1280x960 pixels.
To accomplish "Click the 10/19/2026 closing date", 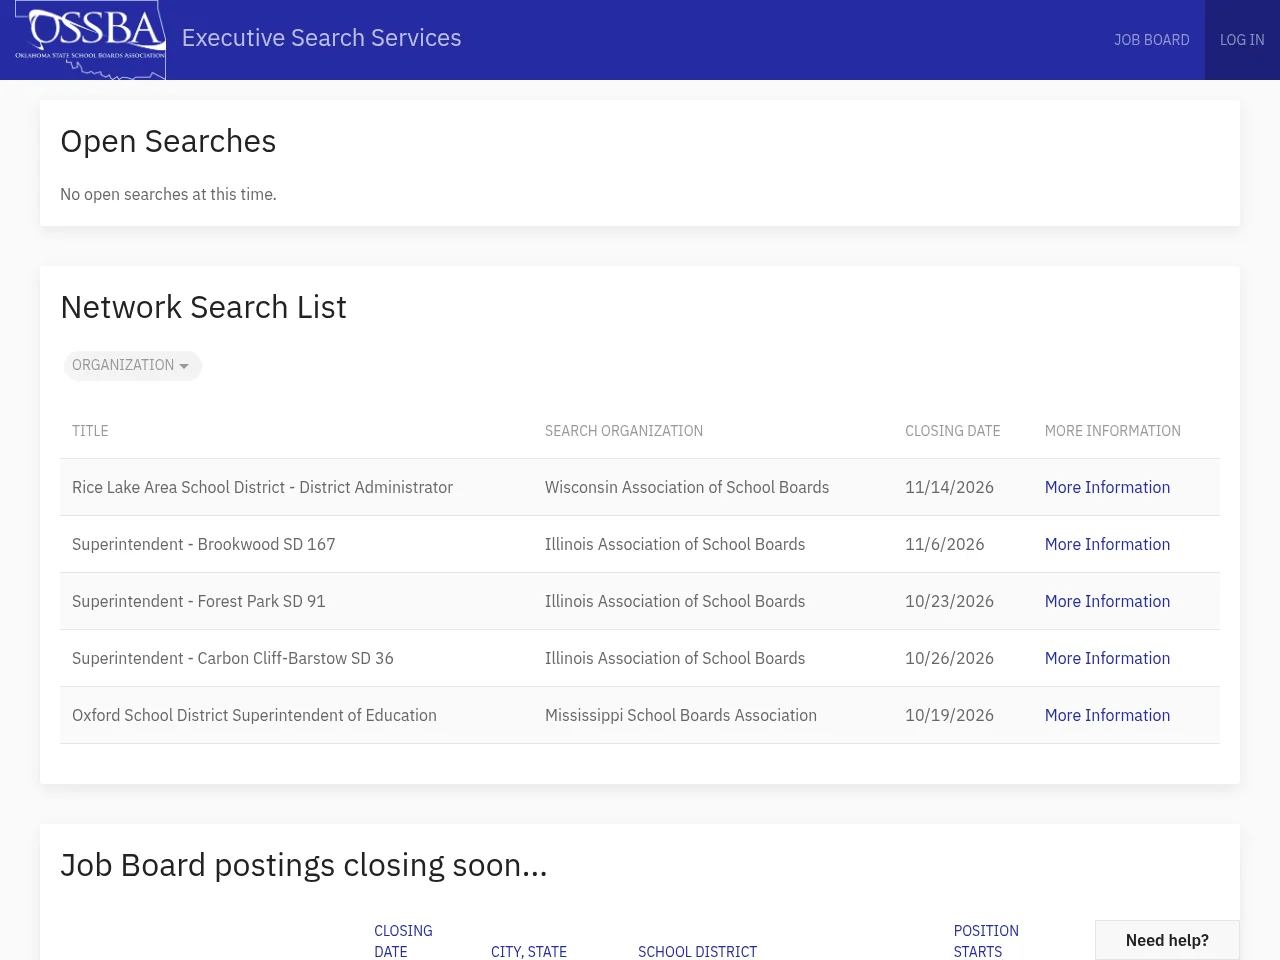I will (x=949, y=715).
